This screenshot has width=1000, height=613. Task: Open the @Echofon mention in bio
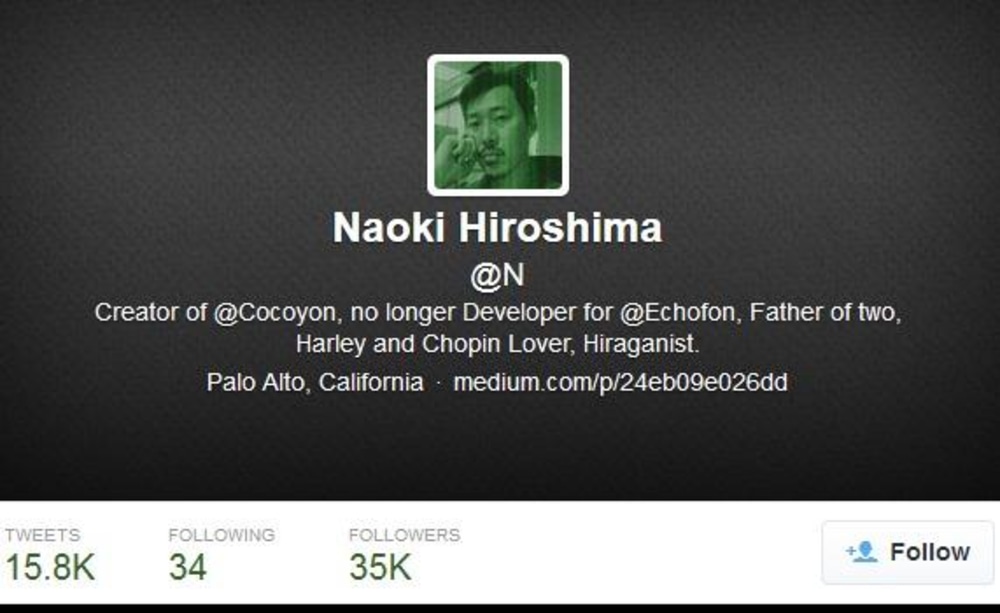(677, 313)
